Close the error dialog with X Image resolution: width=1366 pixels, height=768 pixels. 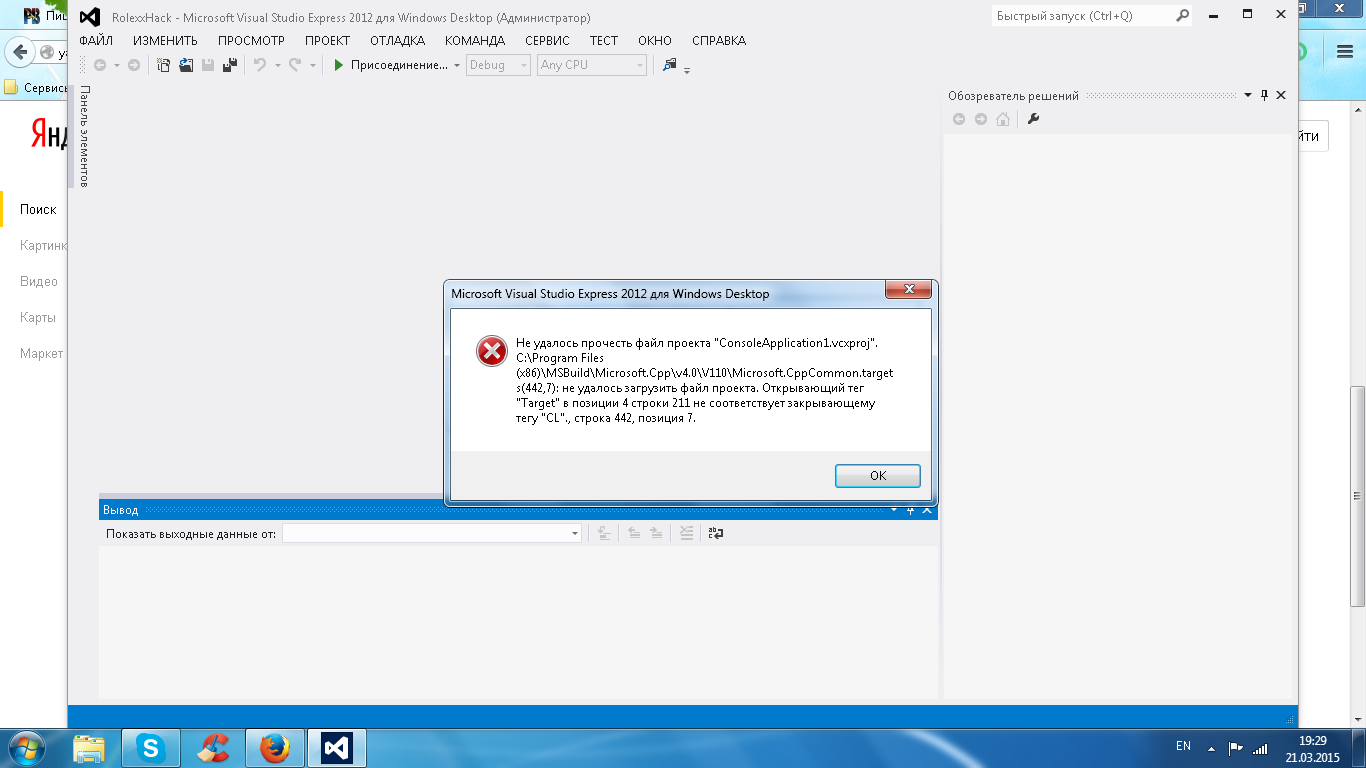coord(908,290)
